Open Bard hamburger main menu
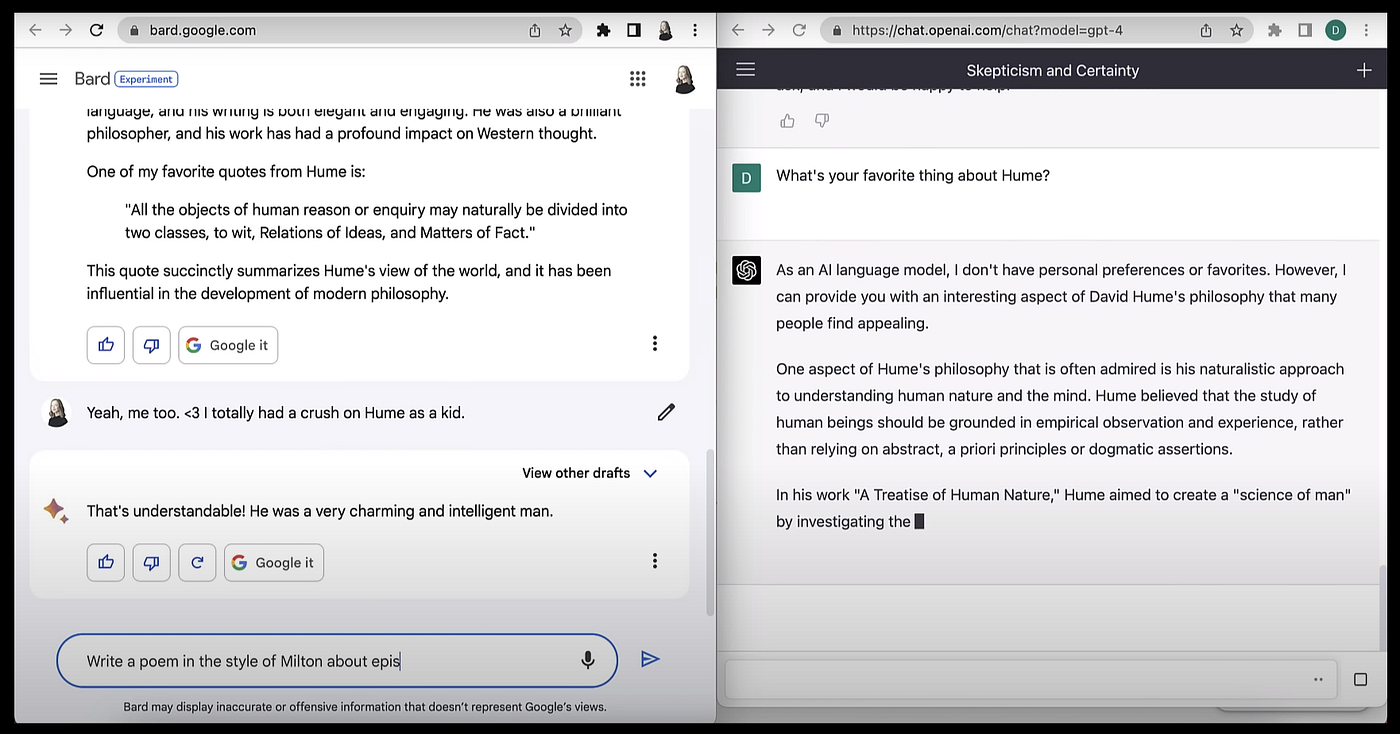Screen dimensions: 1400x734 (x=48, y=79)
